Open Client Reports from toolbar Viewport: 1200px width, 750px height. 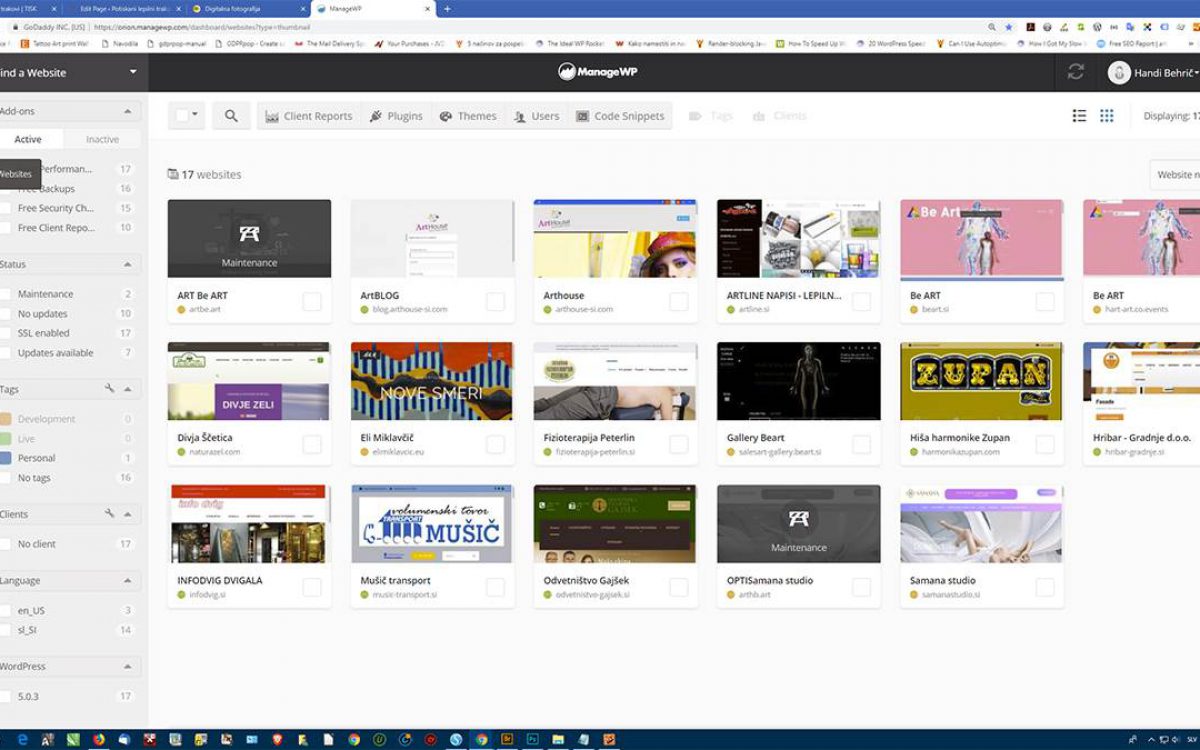point(309,116)
